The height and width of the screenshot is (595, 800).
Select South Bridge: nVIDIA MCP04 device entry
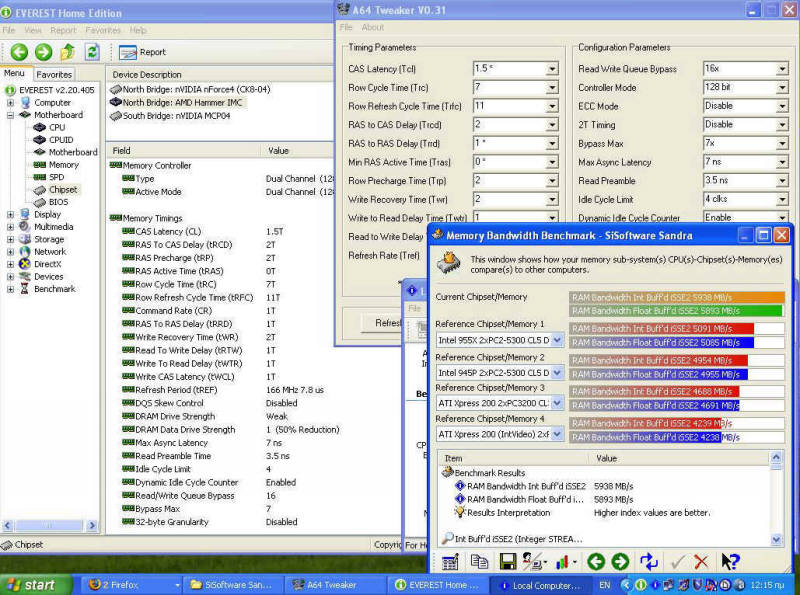177,116
